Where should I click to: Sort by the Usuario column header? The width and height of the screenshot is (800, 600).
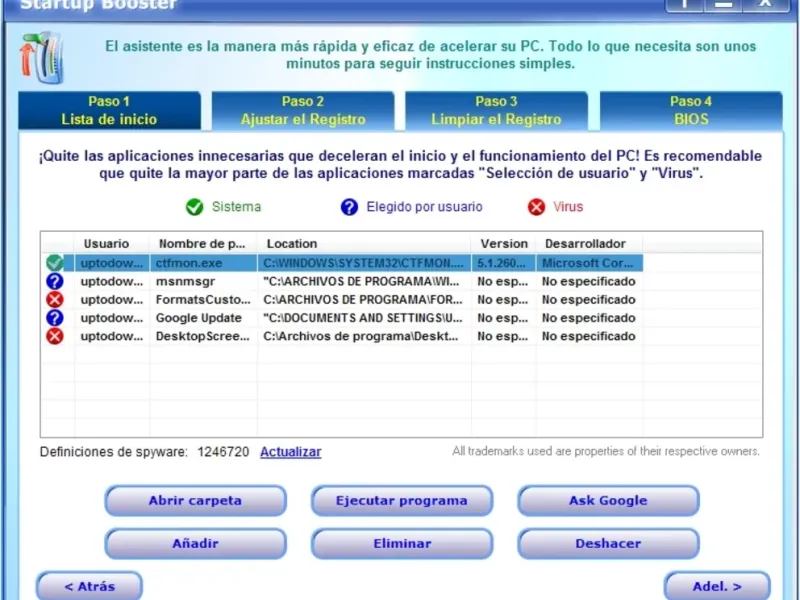(x=112, y=243)
